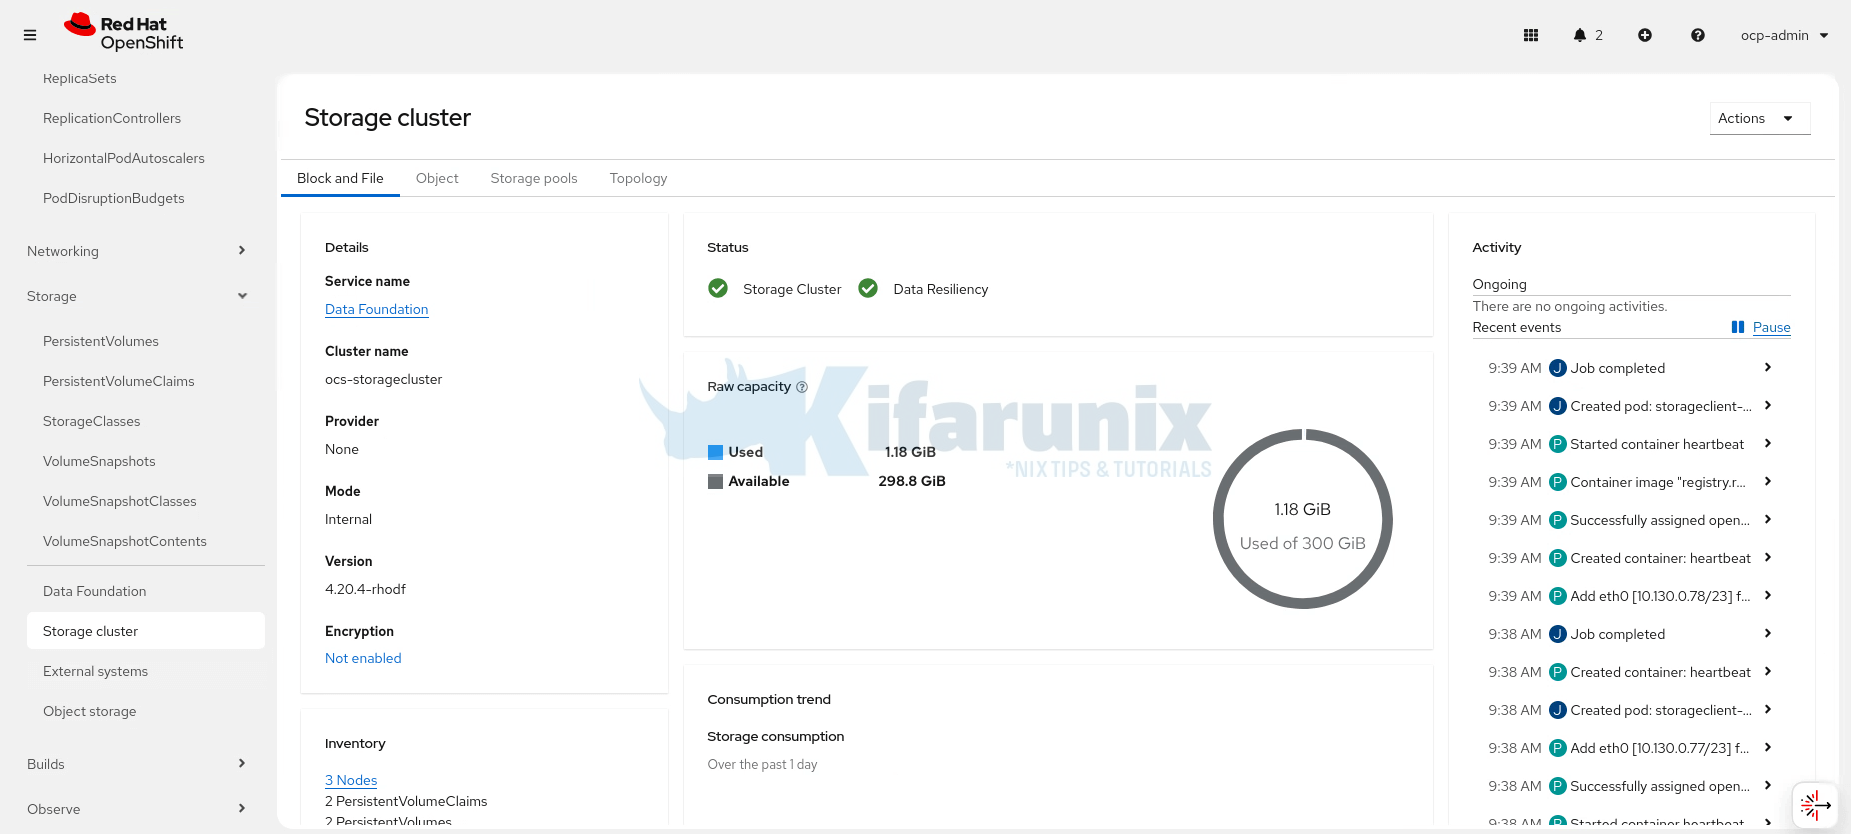The height and width of the screenshot is (834, 1851).
Task: Select the Block and File tab
Action: tap(340, 178)
